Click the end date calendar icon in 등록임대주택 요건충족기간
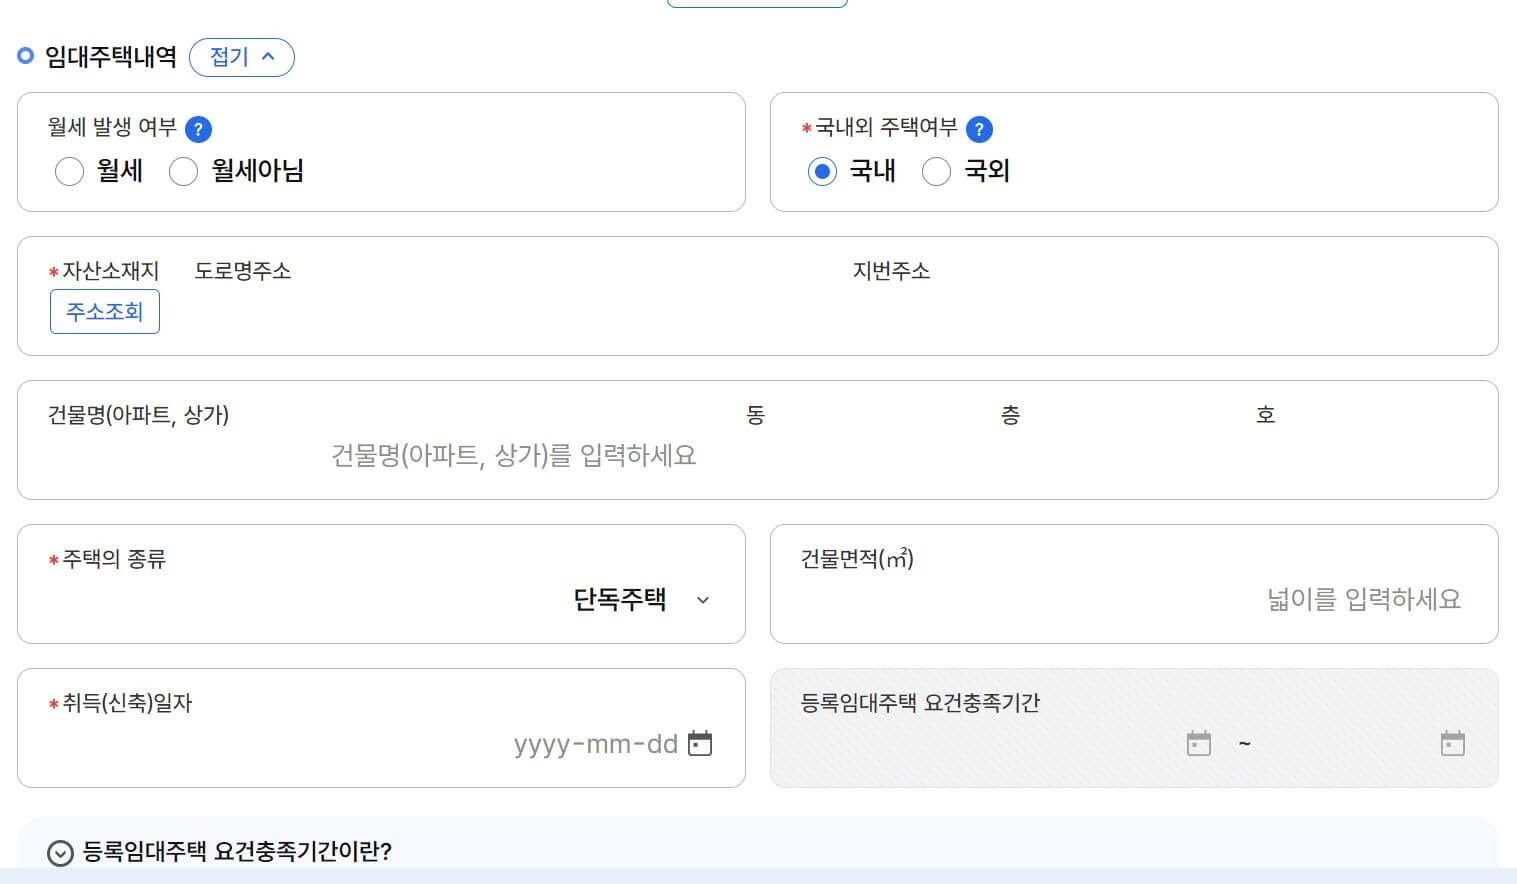The height and width of the screenshot is (884, 1517). coord(1452,743)
